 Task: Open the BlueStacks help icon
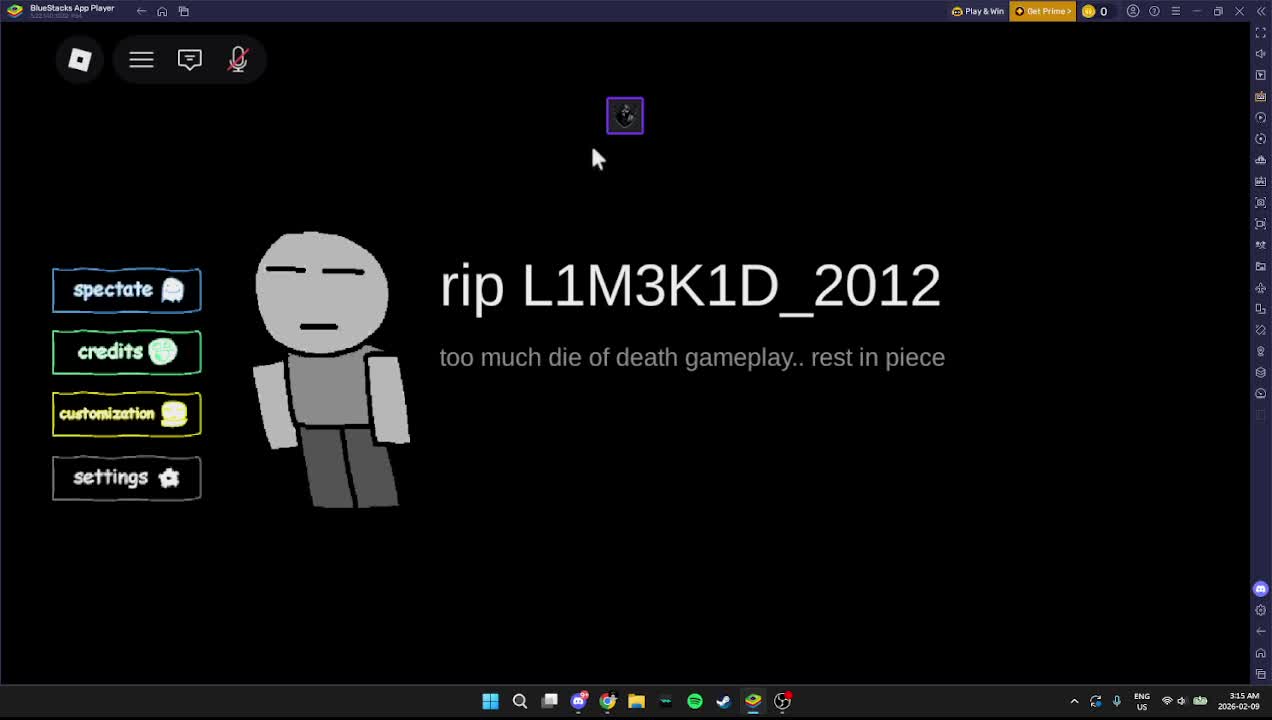(x=1154, y=11)
